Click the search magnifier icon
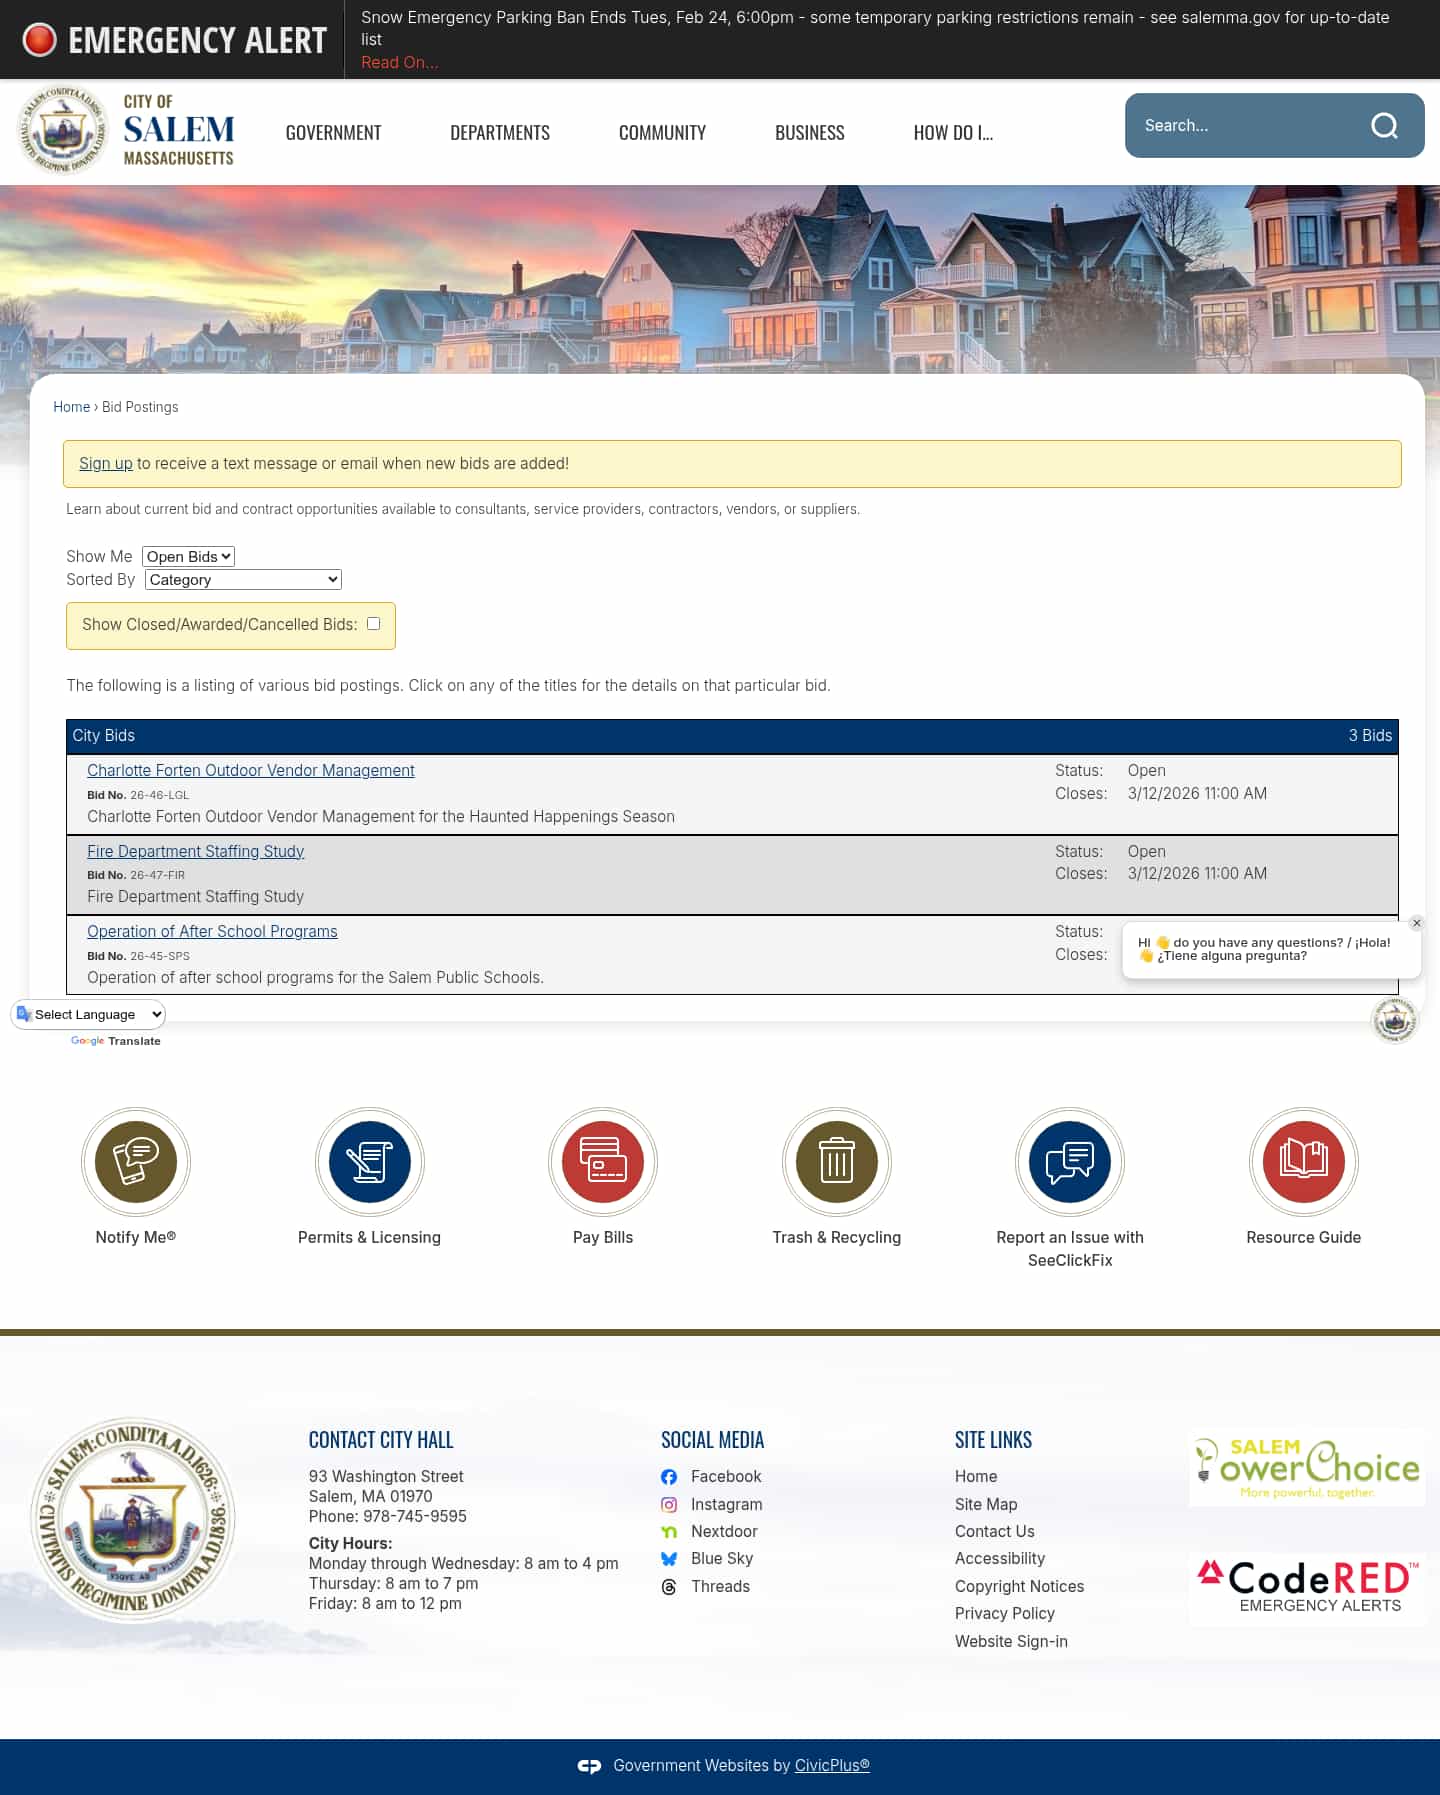This screenshot has height=1795, width=1440. click(1384, 125)
